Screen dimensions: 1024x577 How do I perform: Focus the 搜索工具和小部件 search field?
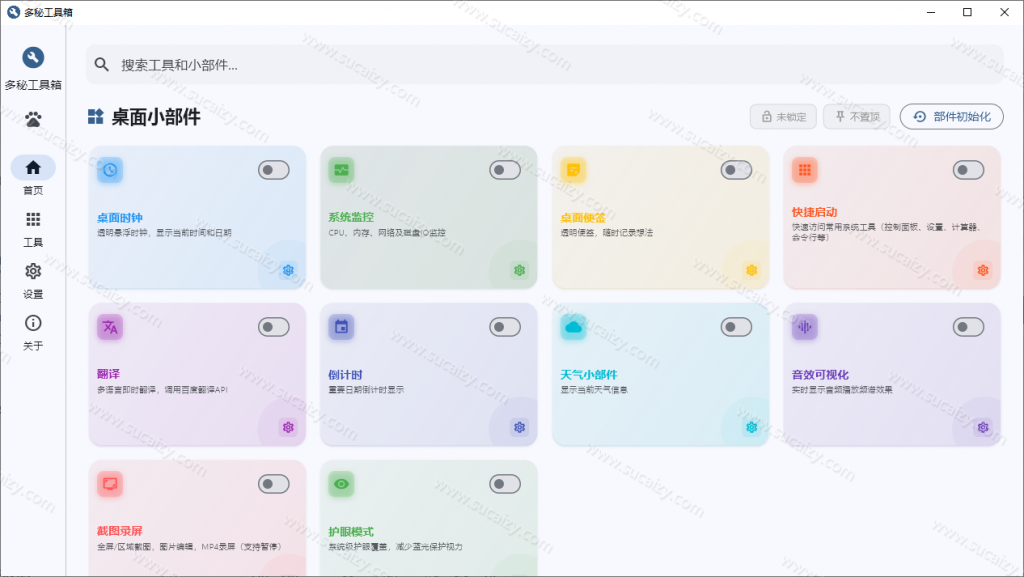(x=545, y=65)
